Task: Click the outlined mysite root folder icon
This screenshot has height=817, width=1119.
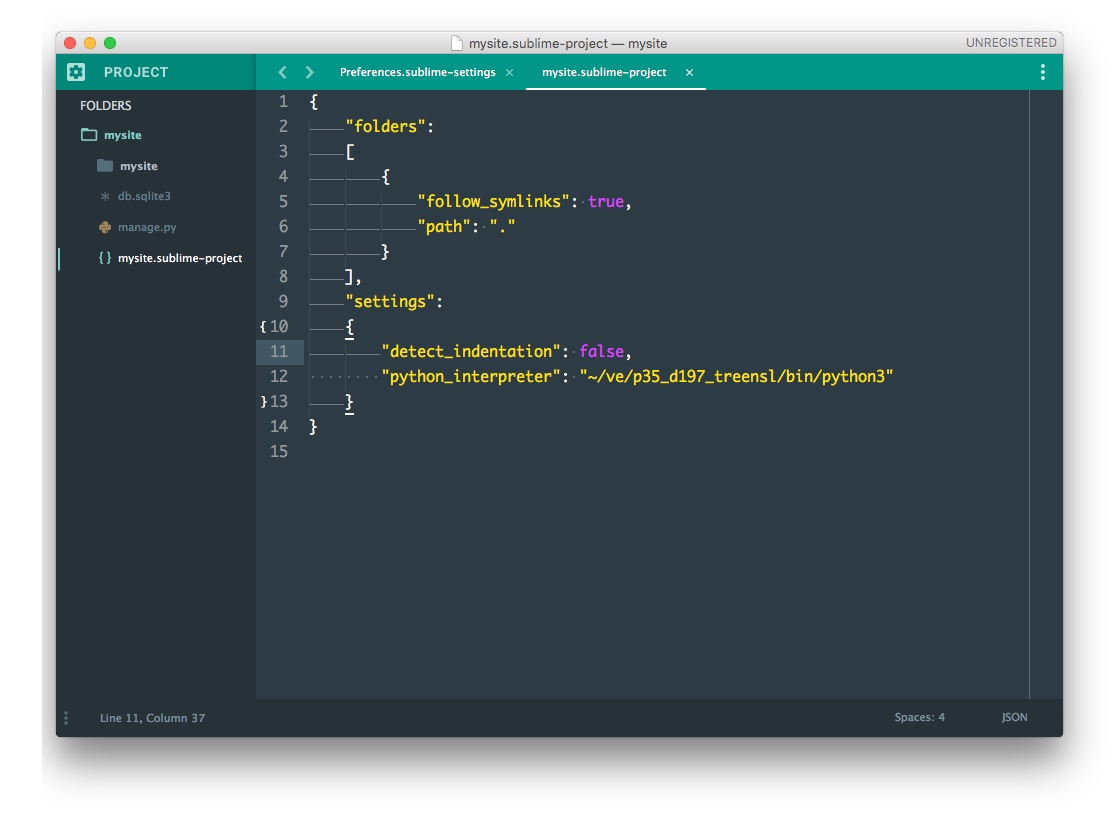Action: [89, 135]
